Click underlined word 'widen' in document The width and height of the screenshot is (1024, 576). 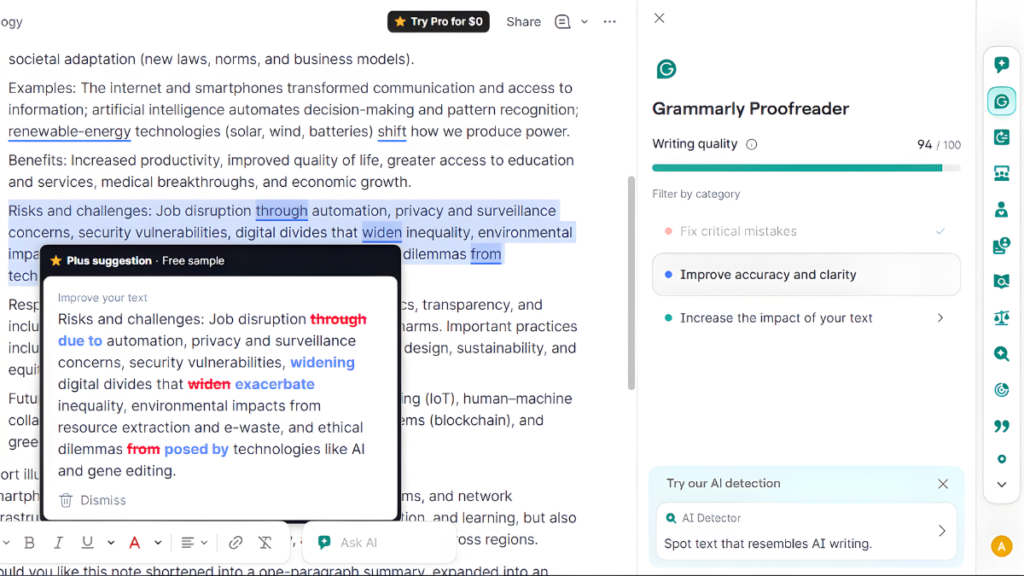(x=382, y=232)
